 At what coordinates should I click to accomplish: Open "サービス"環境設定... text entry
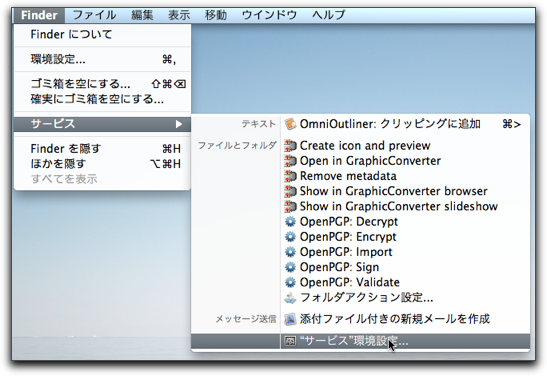point(354,341)
